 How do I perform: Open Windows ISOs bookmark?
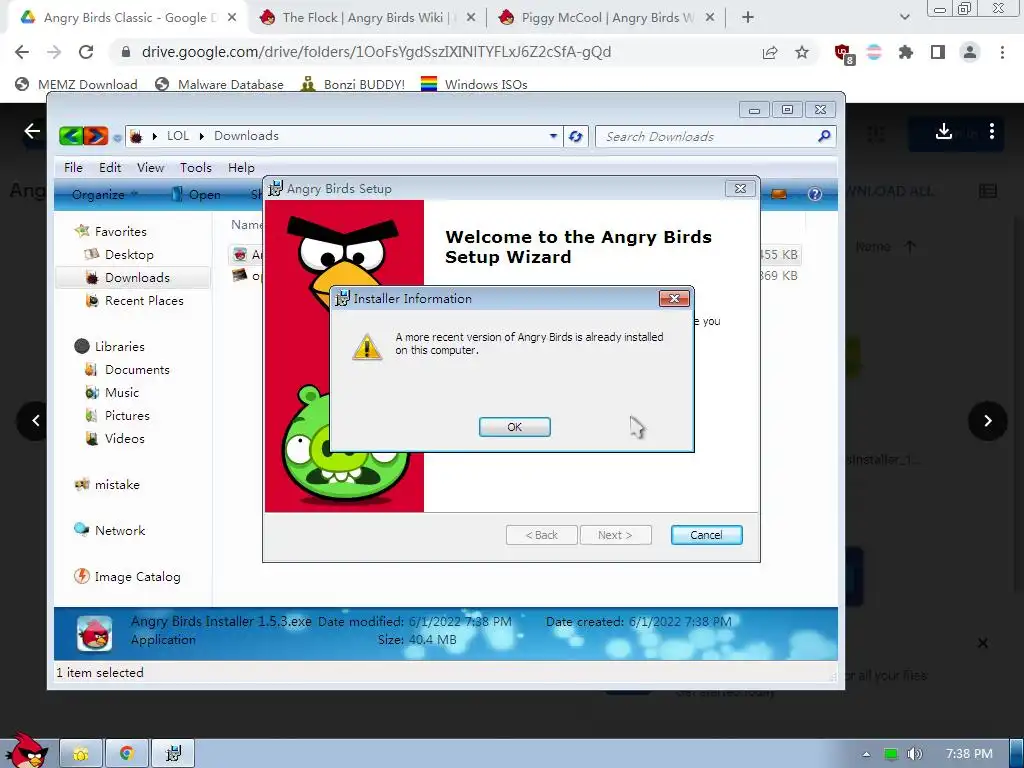[x=474, y=84]
